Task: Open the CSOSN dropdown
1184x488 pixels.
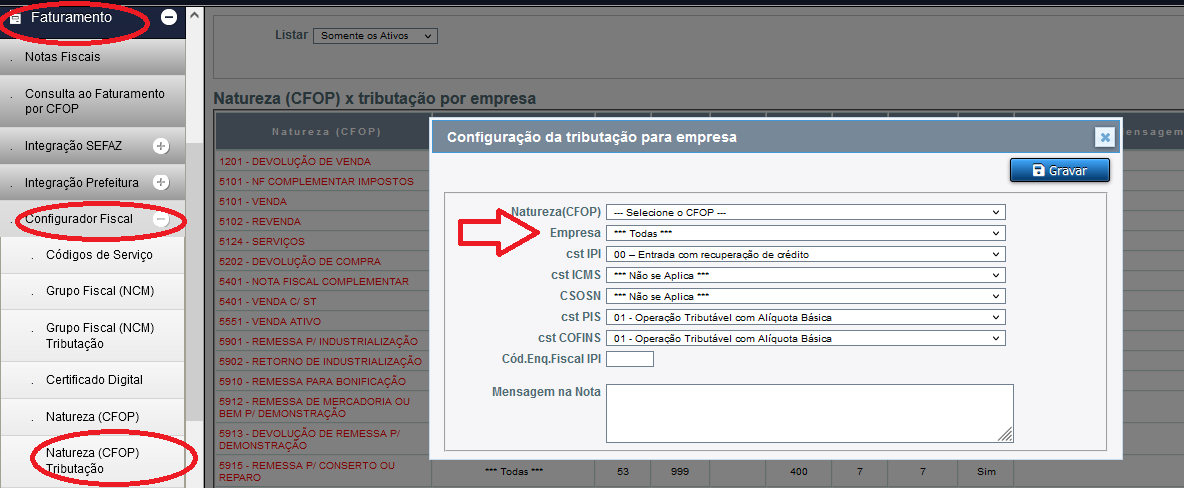Action: 805,296
